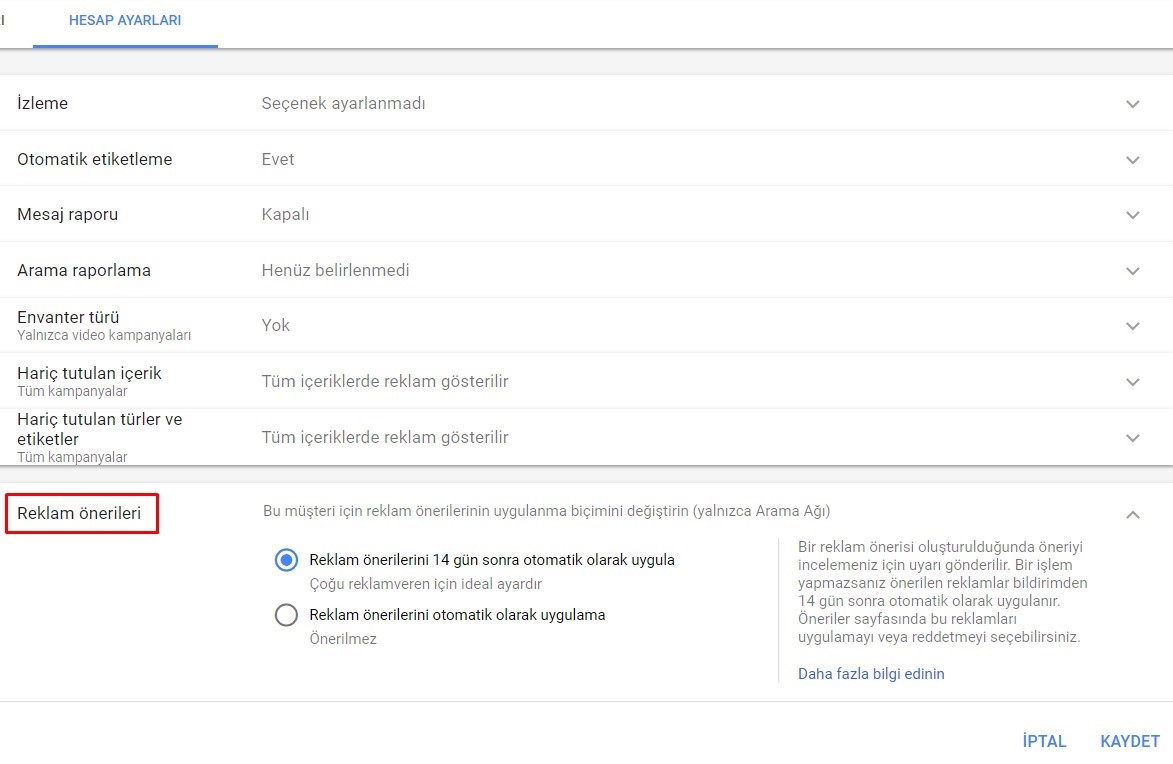Click the Envanter türü chevron icon
This screenshot has width=1173, height=764.
click(1132, 326)
